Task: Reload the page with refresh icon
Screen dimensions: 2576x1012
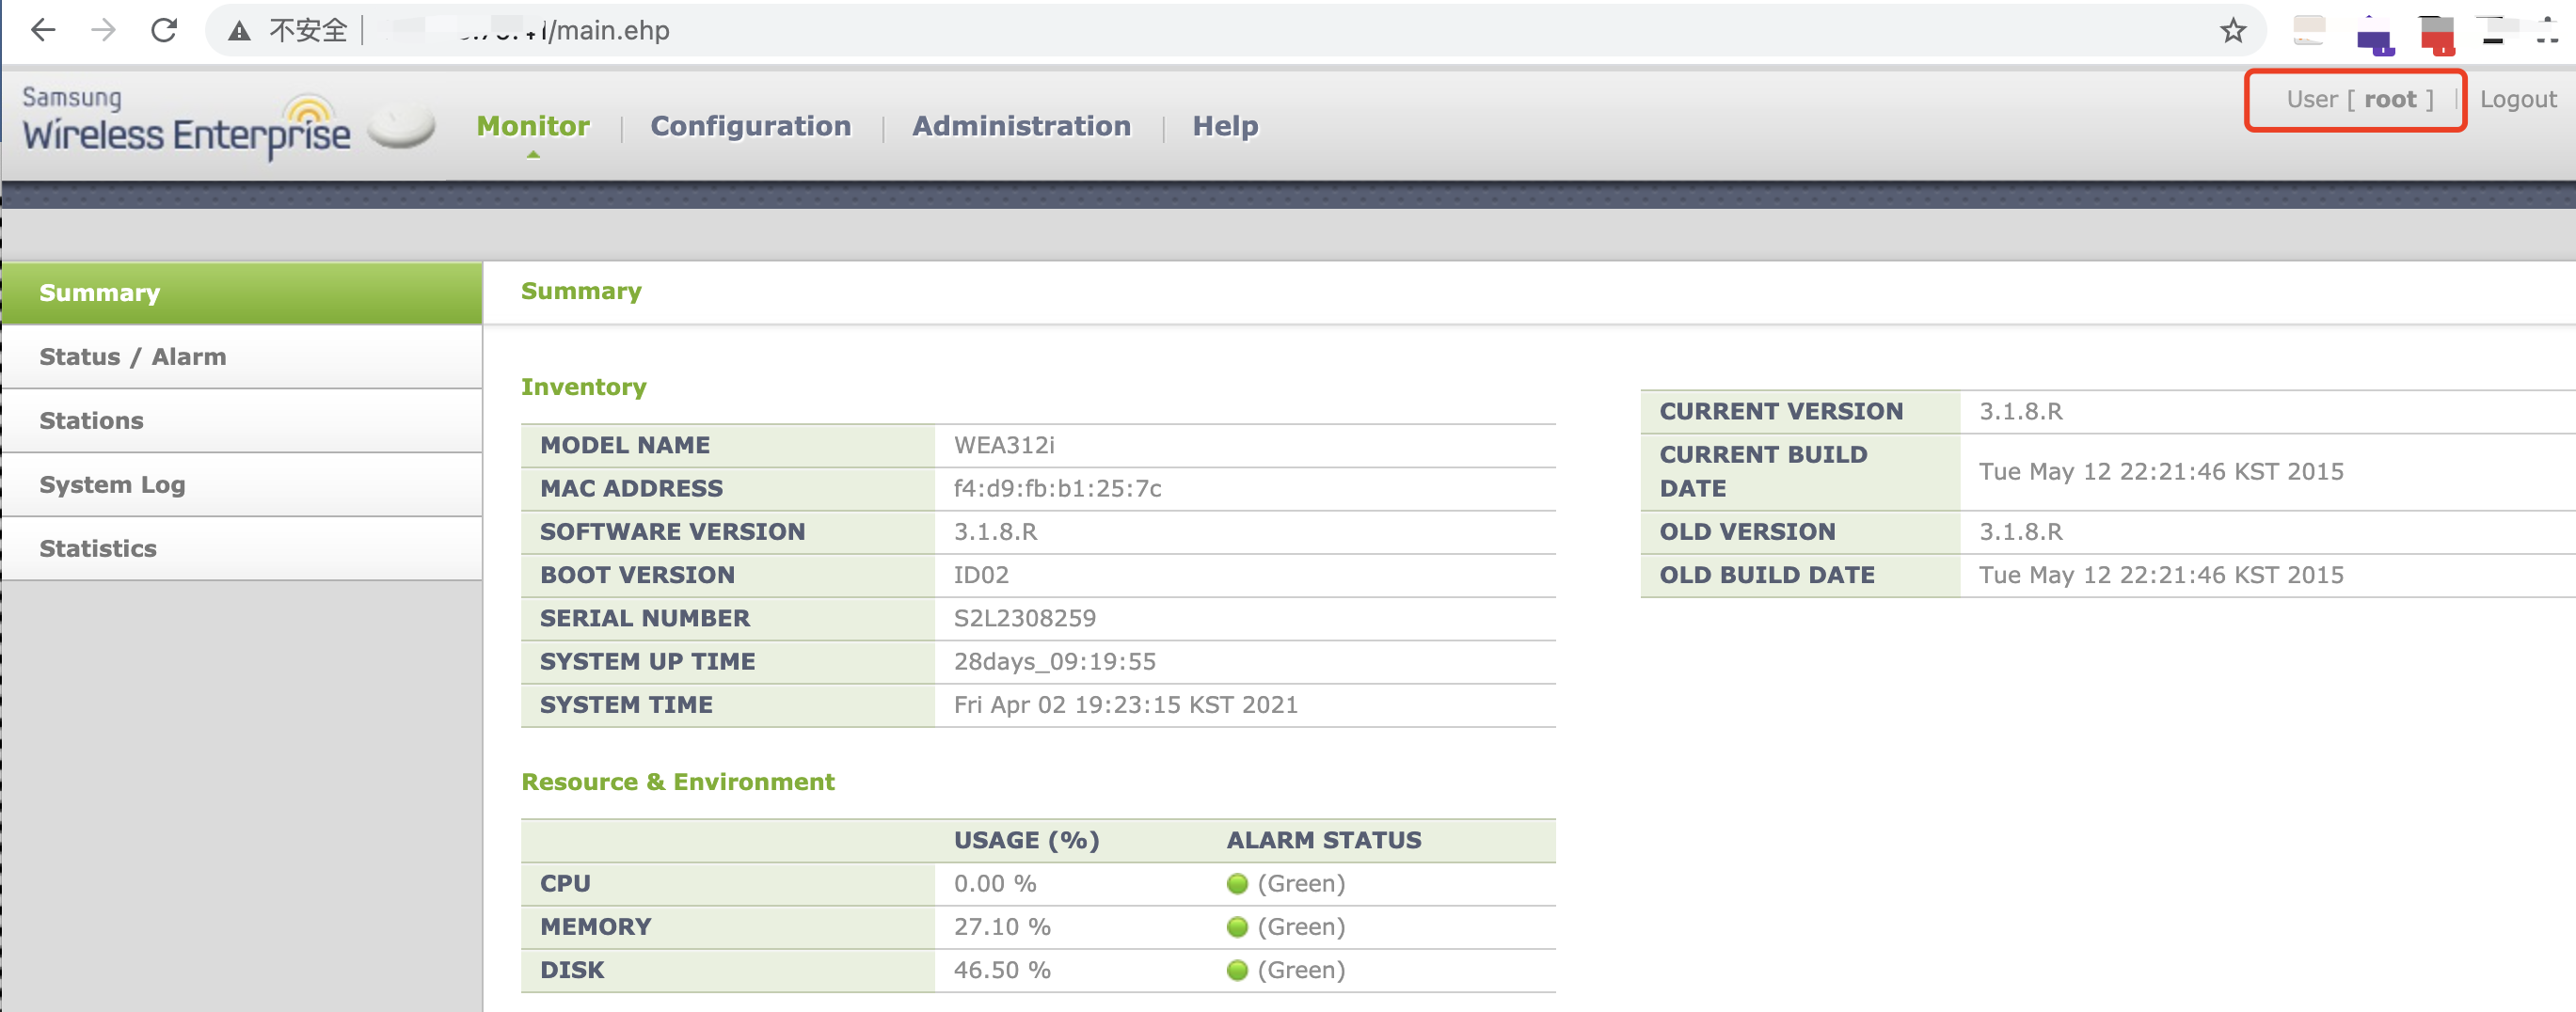Action: tap(164, 30)
